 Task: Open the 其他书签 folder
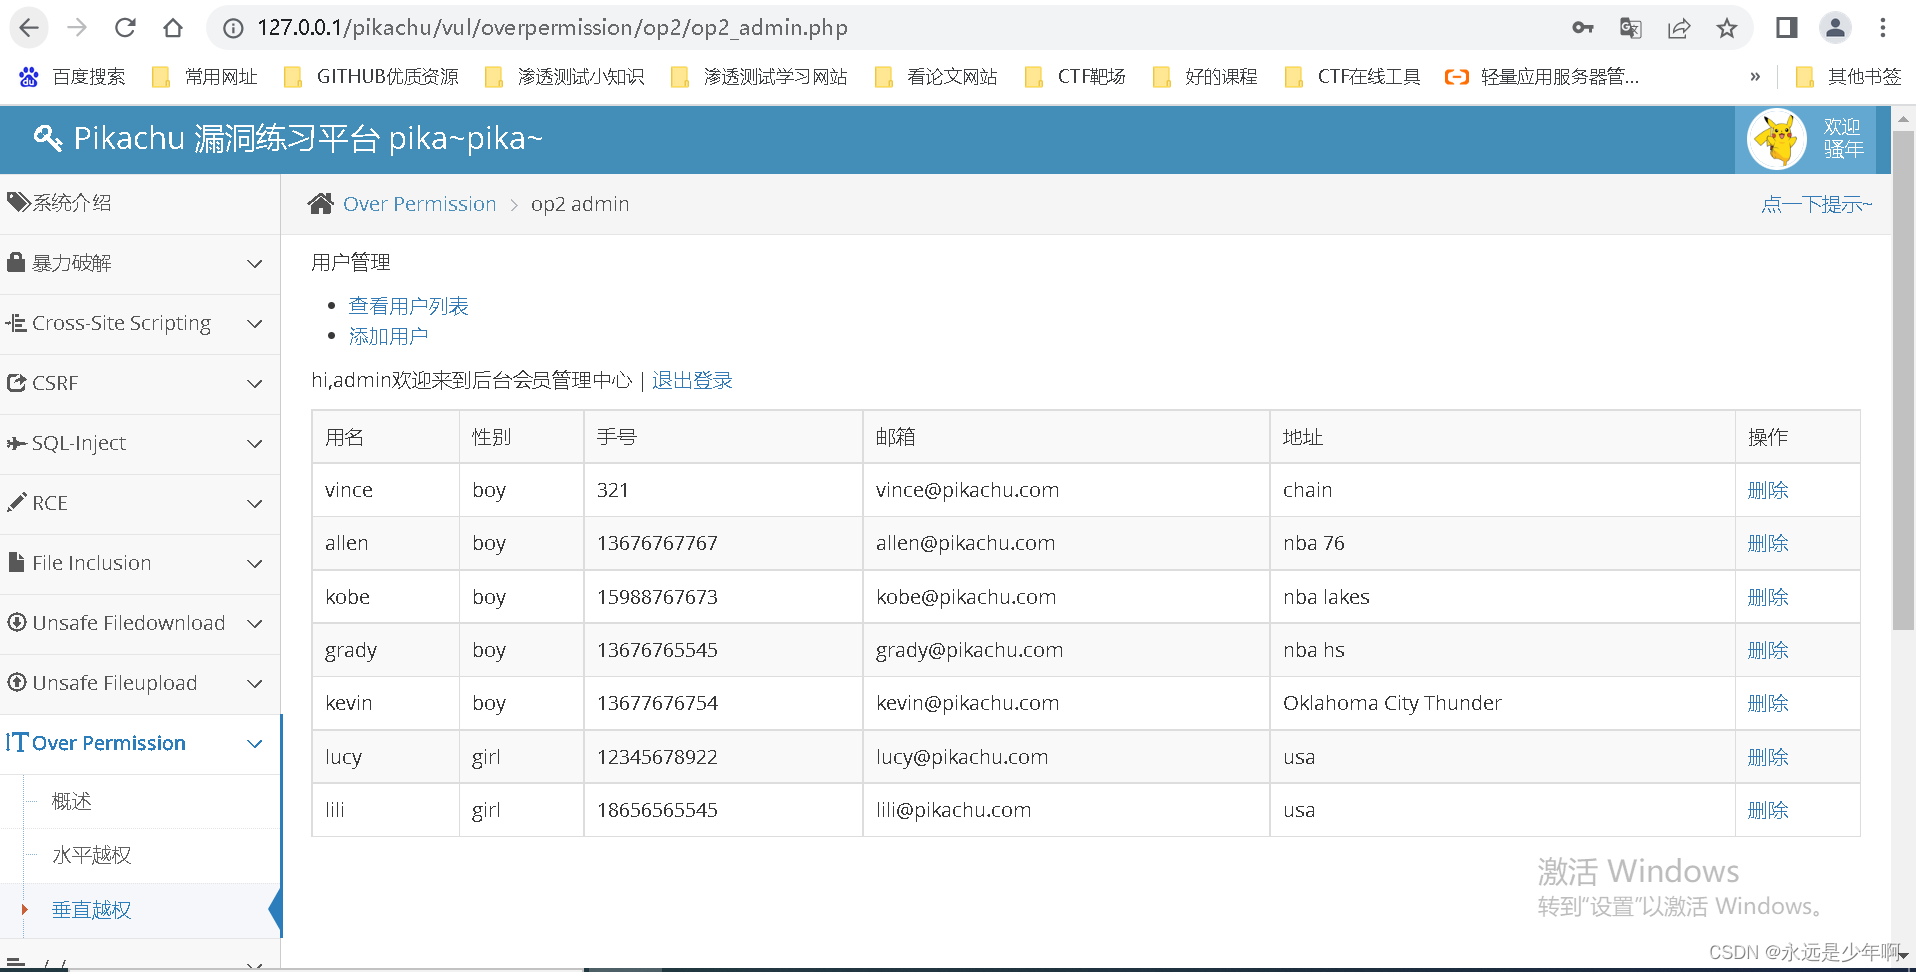(x=1849, y=77)
